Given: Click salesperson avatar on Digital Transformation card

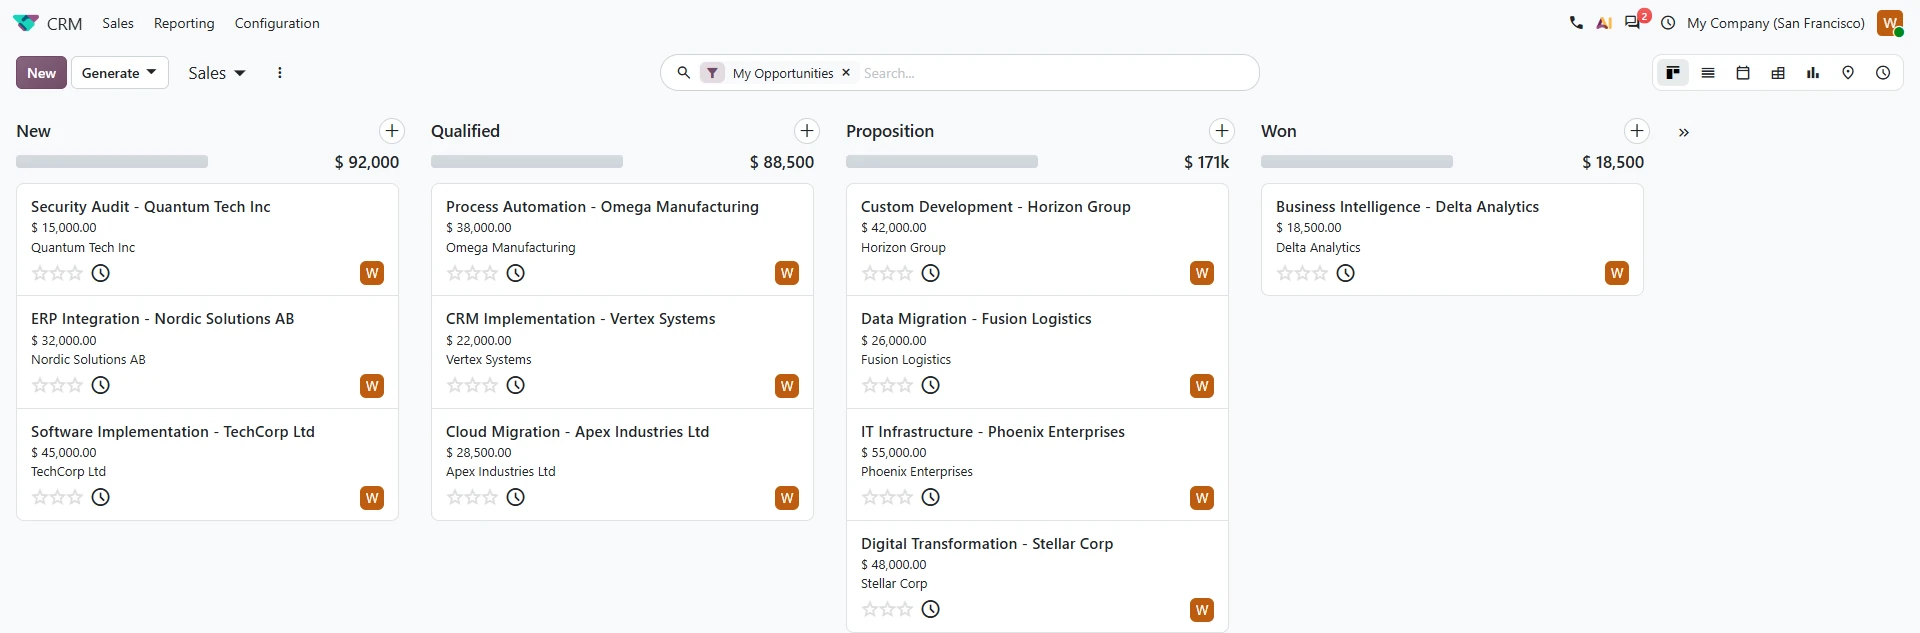Looking at the screenshot, I should 1202,610.
